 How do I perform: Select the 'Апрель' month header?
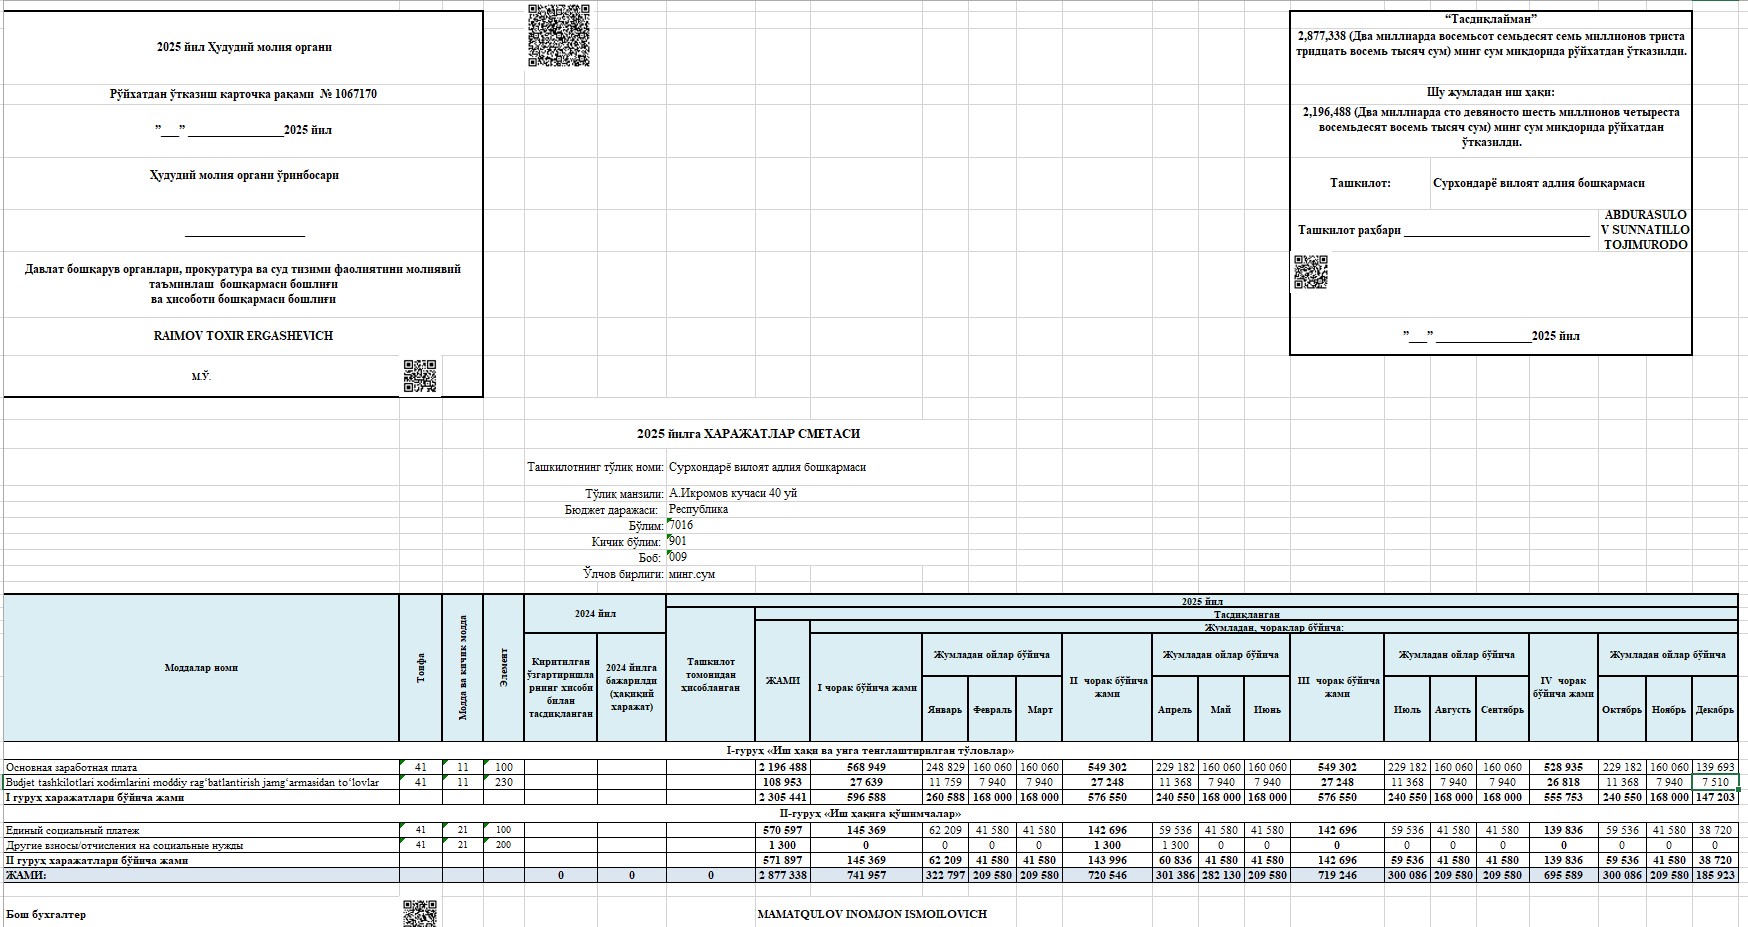tap(1175, 709)
